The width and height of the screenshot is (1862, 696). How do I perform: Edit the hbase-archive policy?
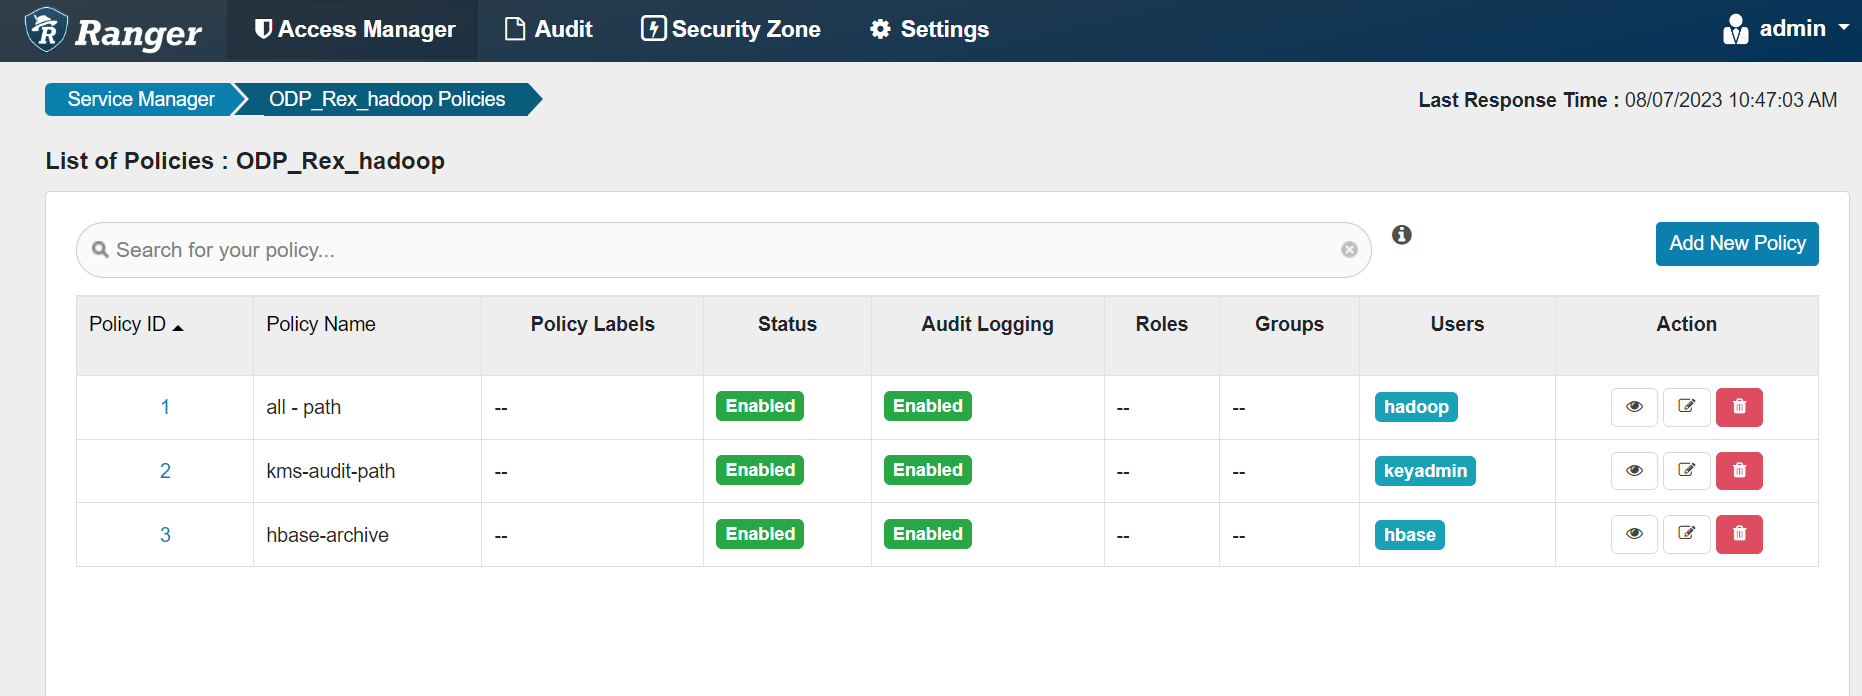point(1686,535)
